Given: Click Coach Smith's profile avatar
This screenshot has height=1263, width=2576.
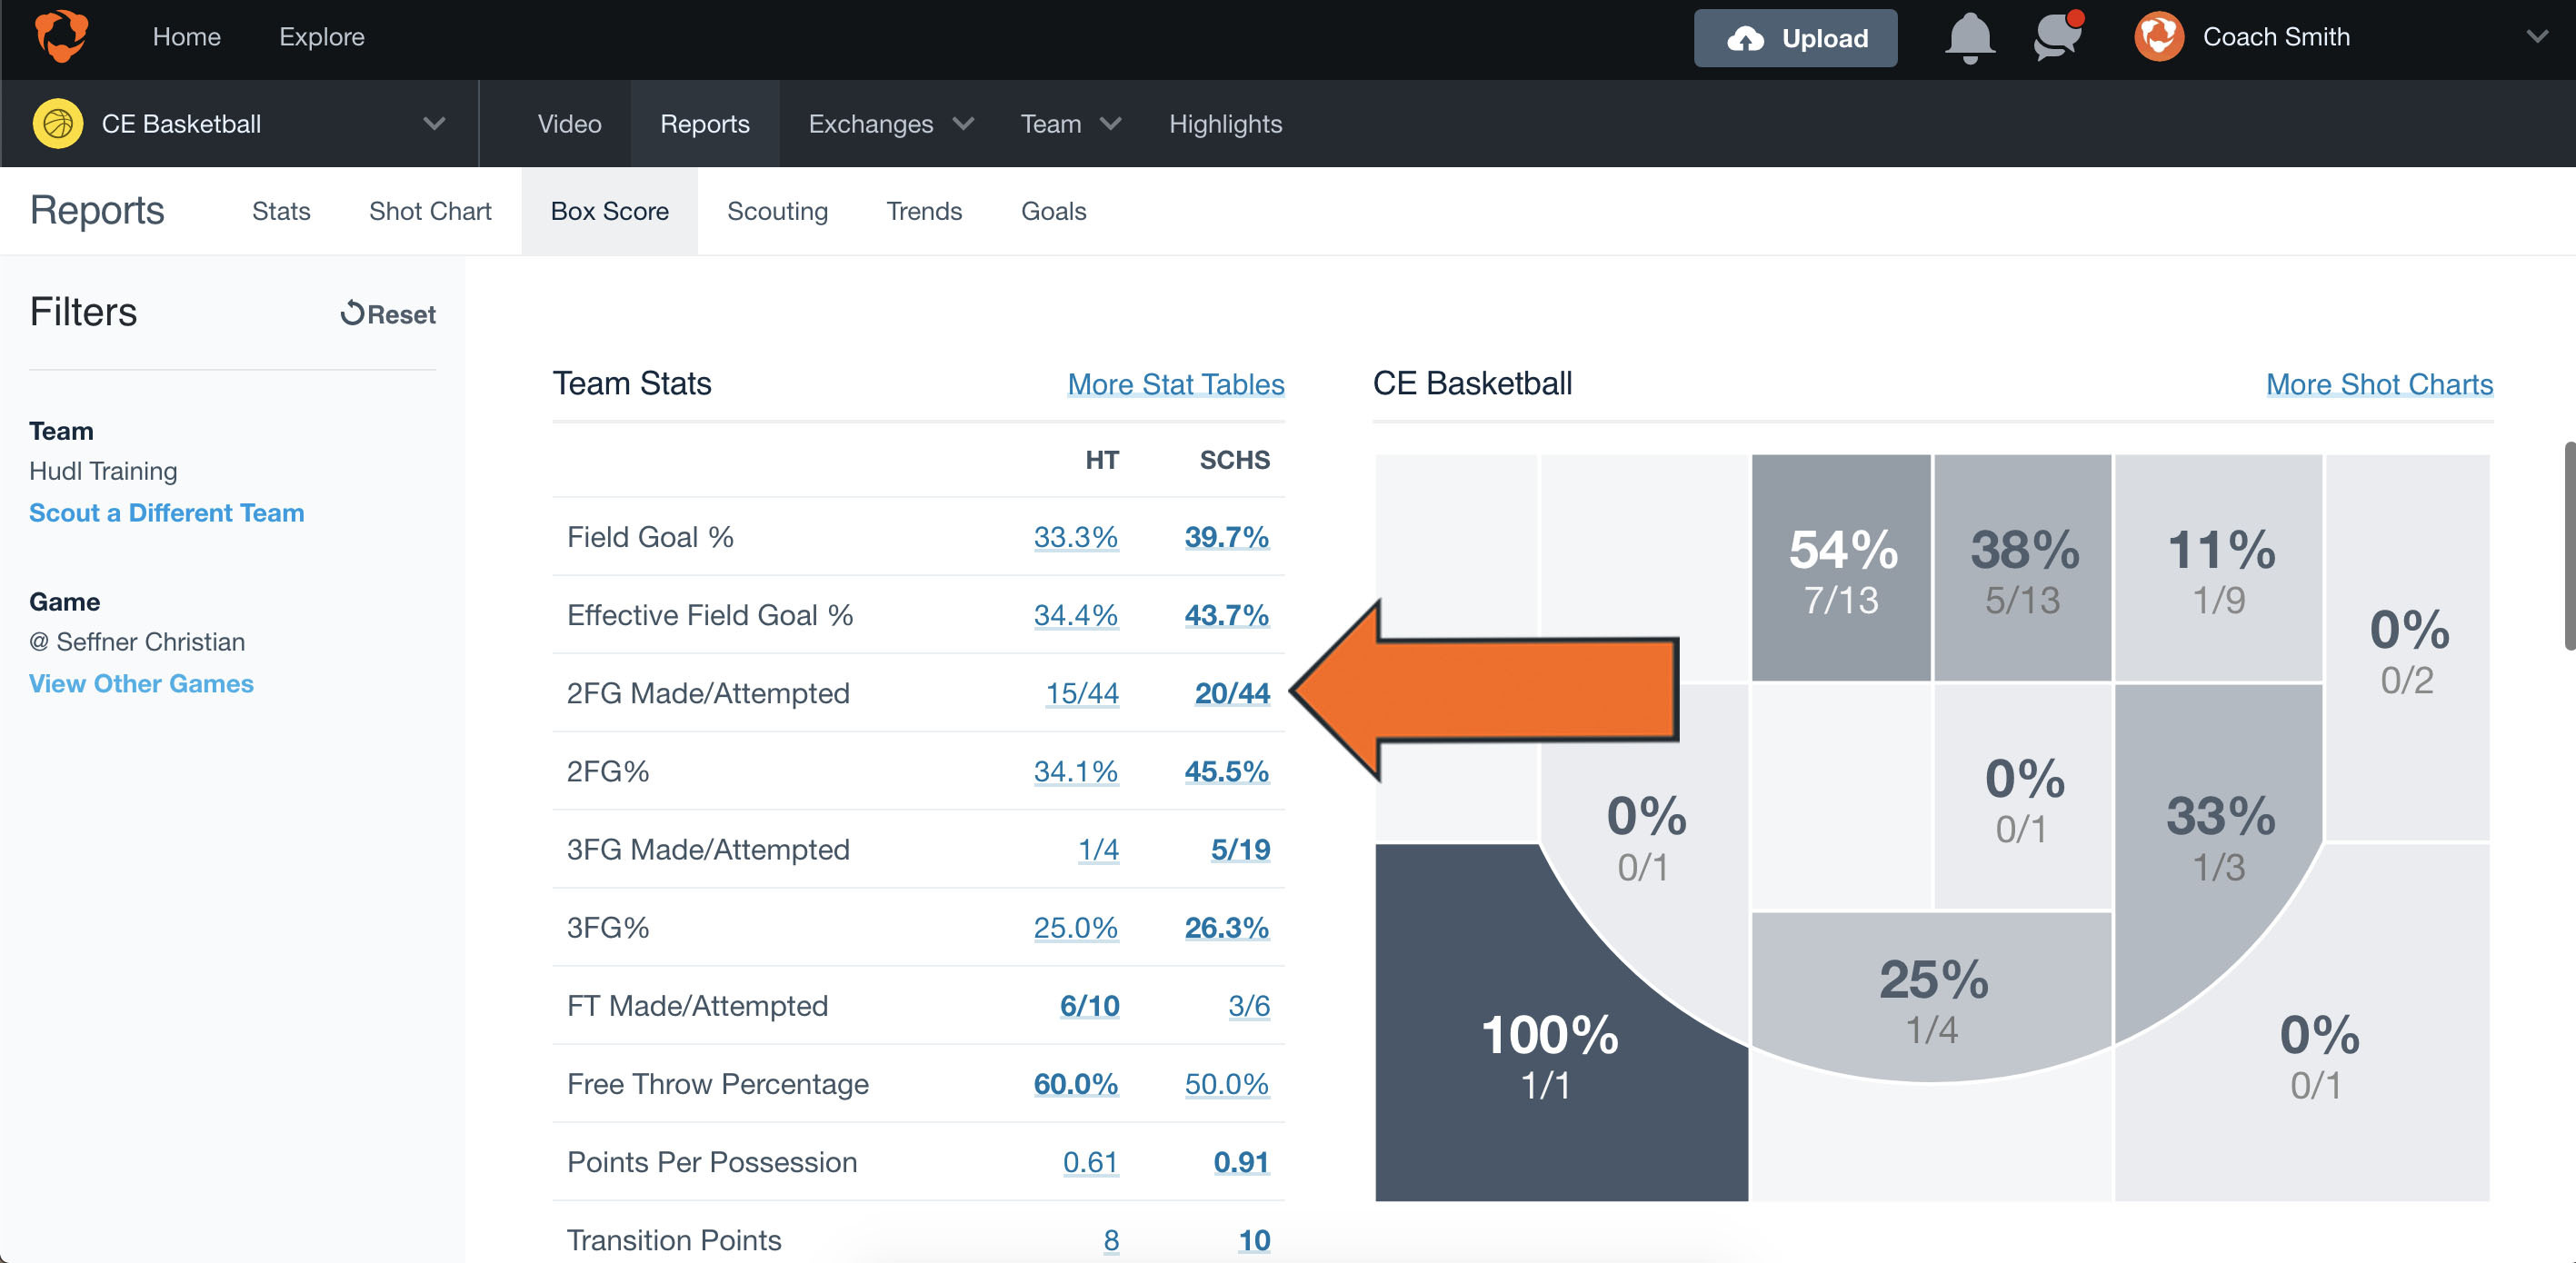Looking at the screenshot, I should (2159, 37).
